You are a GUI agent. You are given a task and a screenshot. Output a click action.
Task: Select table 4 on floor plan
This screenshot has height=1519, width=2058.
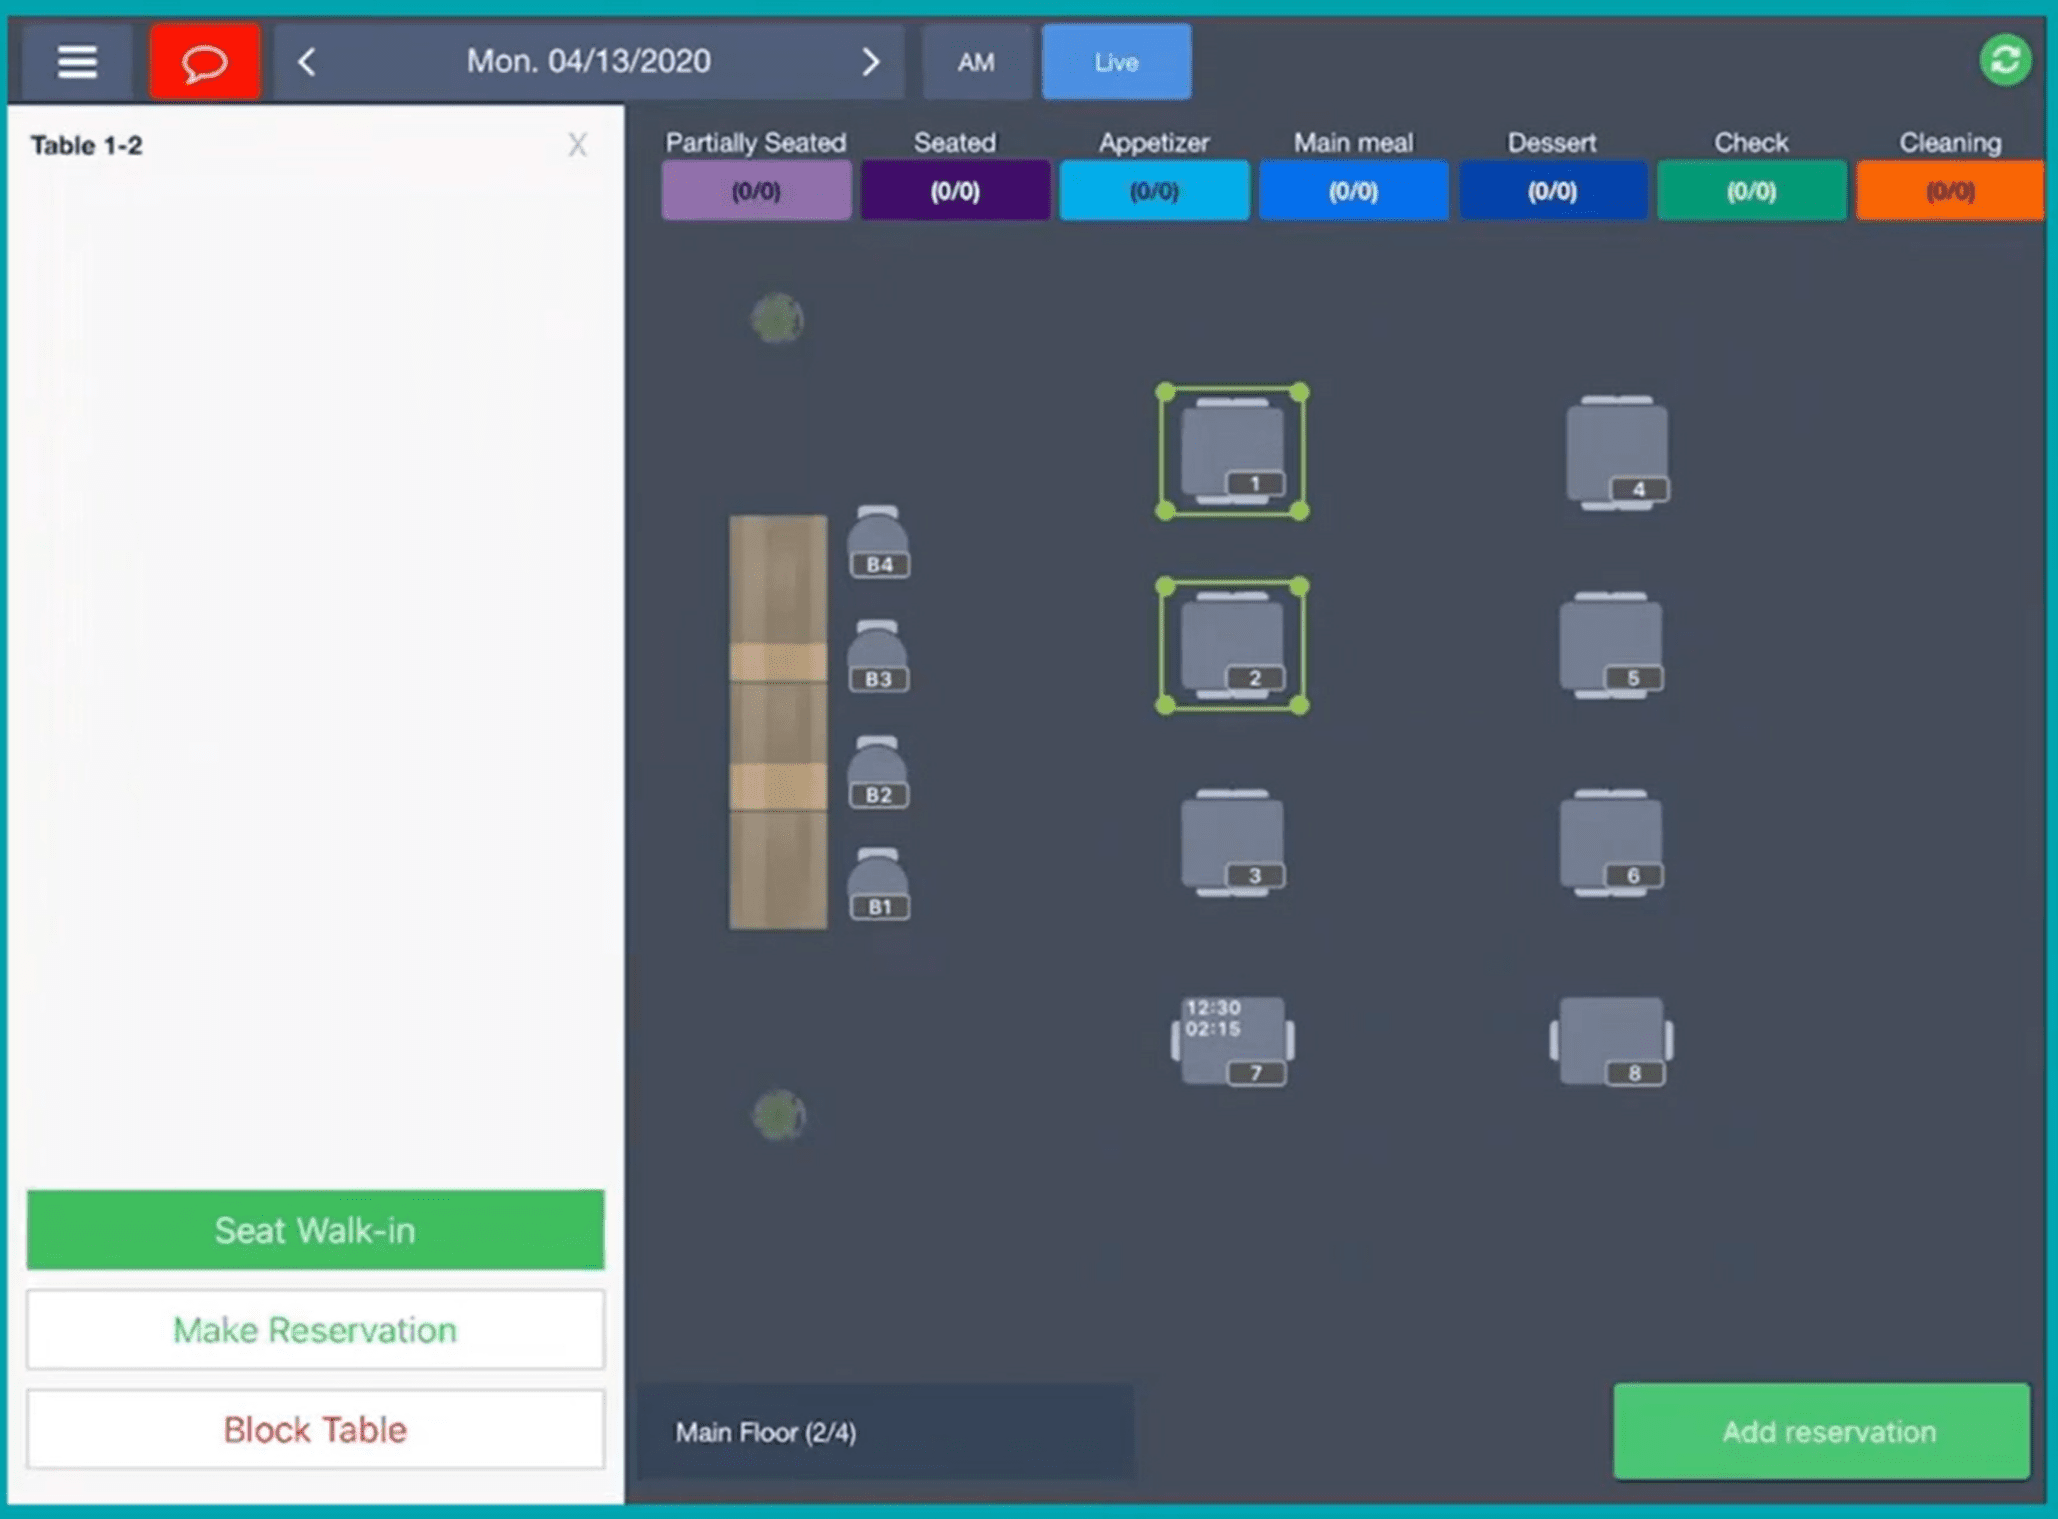click(x=1616, y=451)
